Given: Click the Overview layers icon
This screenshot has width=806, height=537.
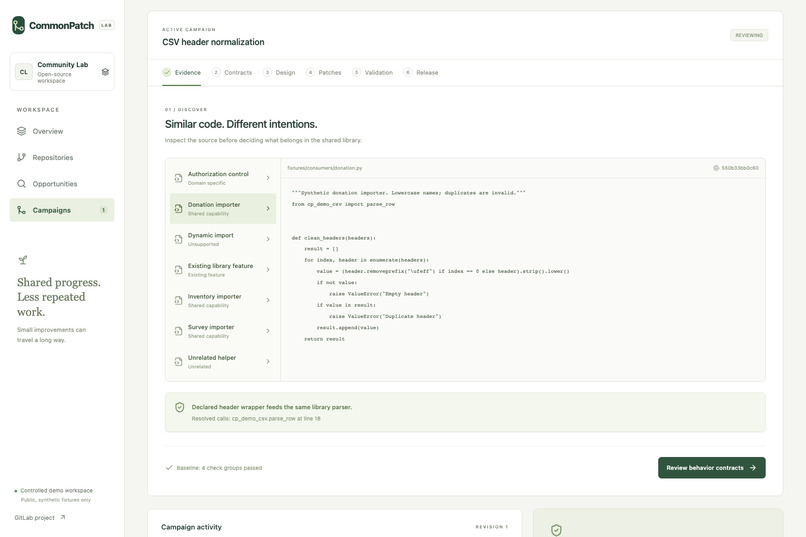Looking at the screenshot, I should pos(21,131).
